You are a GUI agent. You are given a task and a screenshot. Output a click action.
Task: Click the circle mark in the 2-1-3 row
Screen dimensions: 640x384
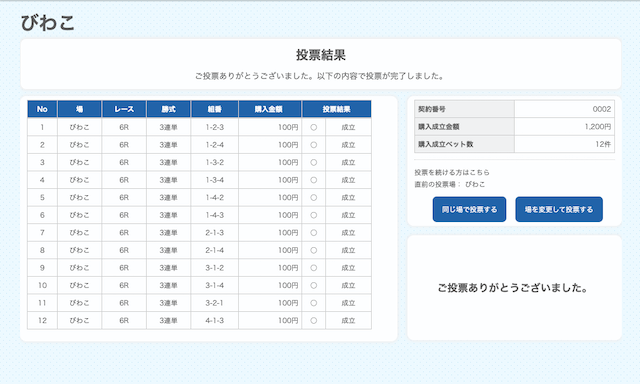click(x=313, y=233)
